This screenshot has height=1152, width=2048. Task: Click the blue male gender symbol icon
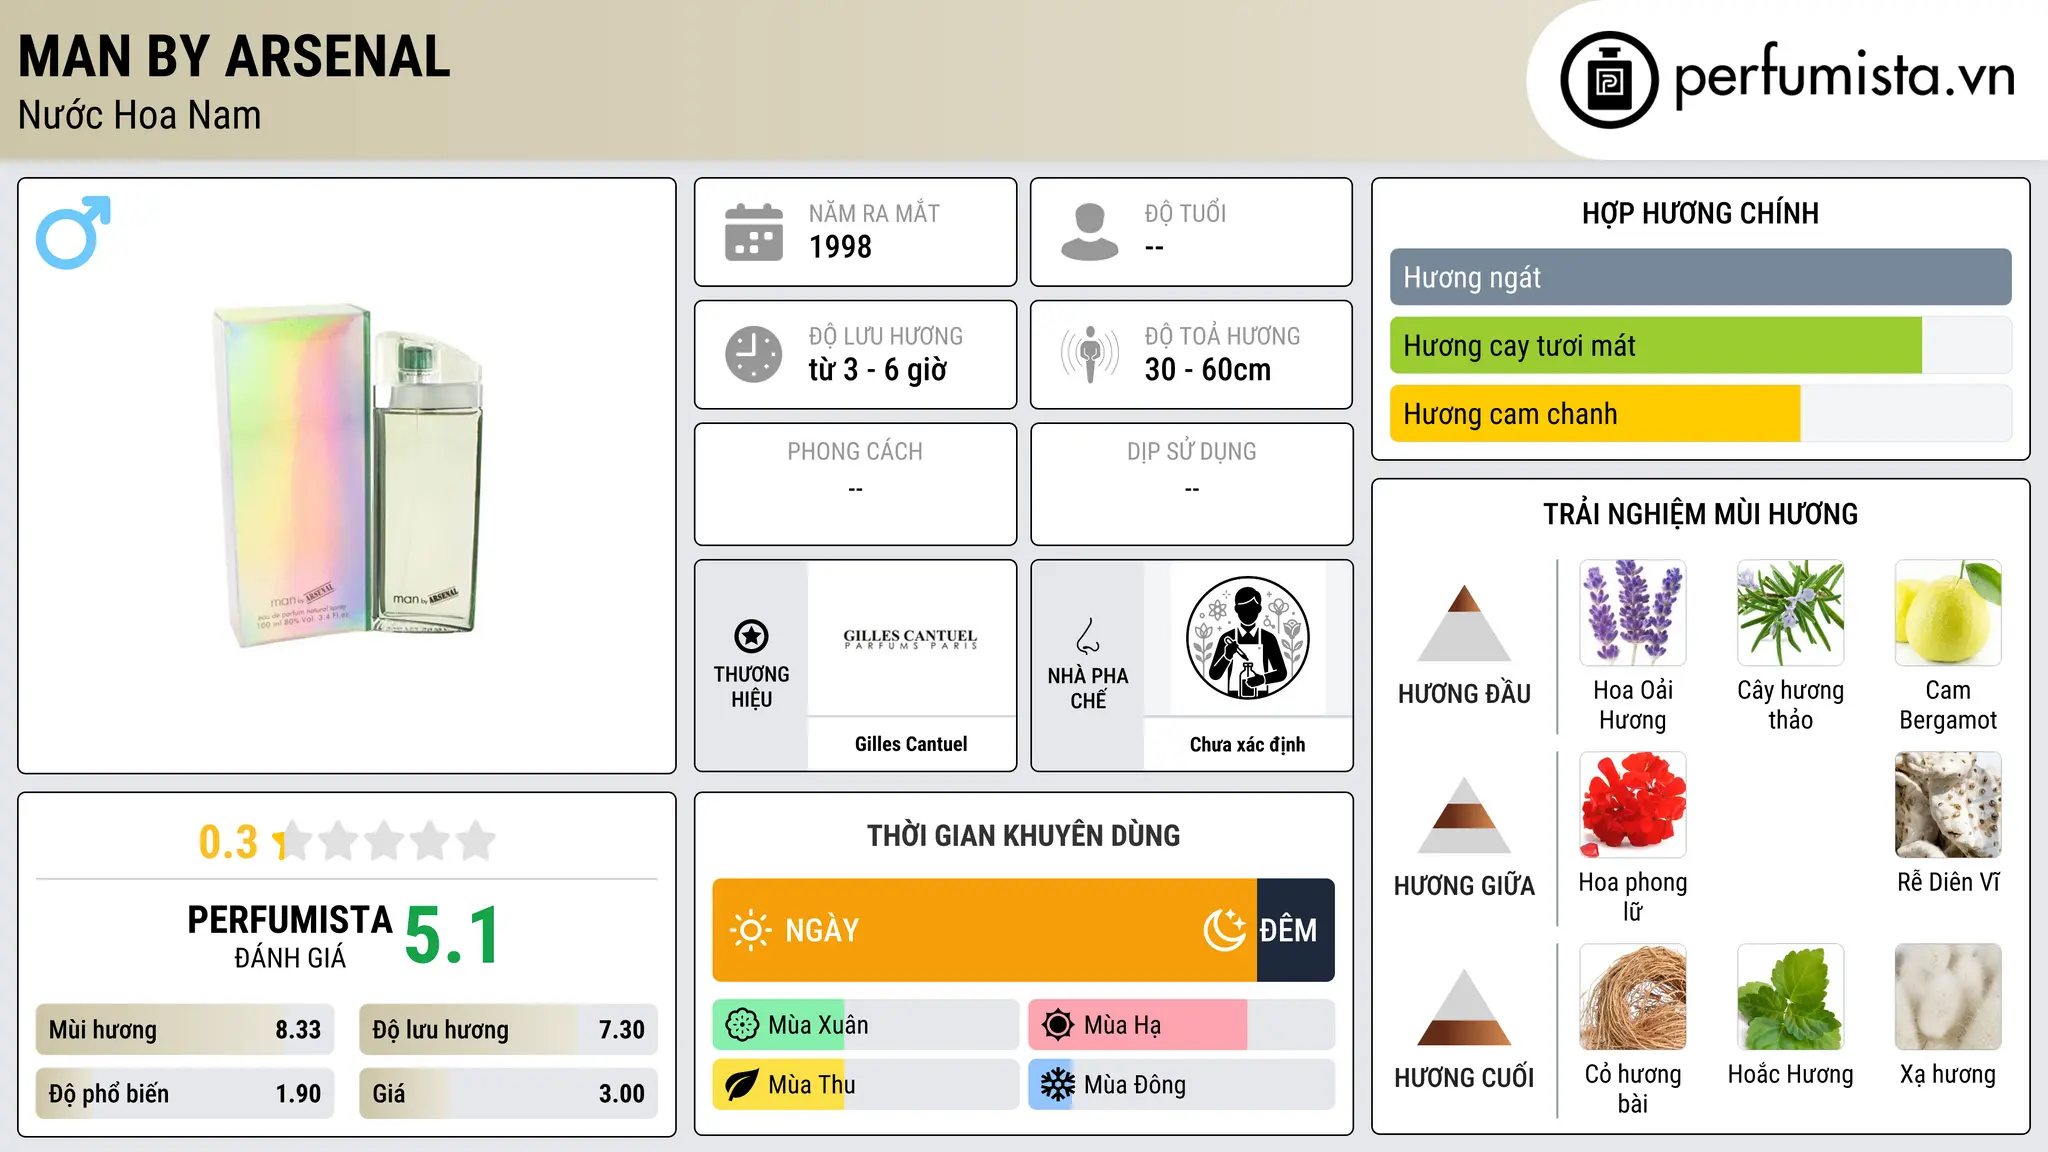[x=73, y=232]
